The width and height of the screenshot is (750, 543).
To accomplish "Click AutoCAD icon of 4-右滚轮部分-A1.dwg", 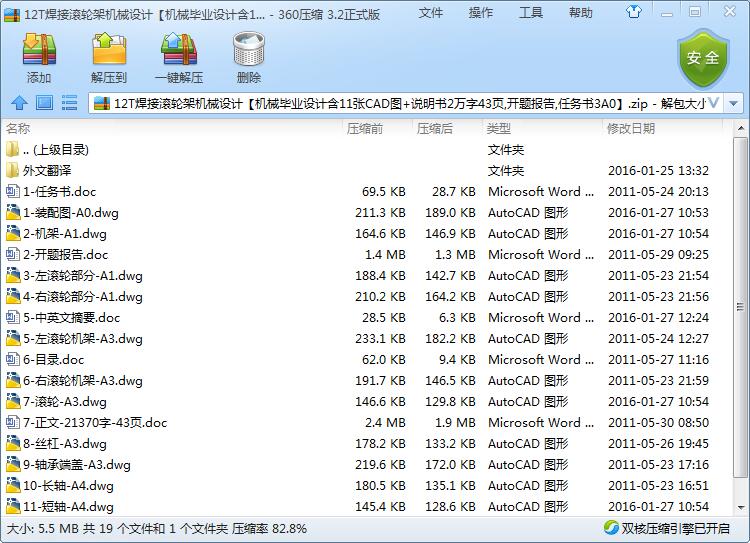I will point(12,297).
